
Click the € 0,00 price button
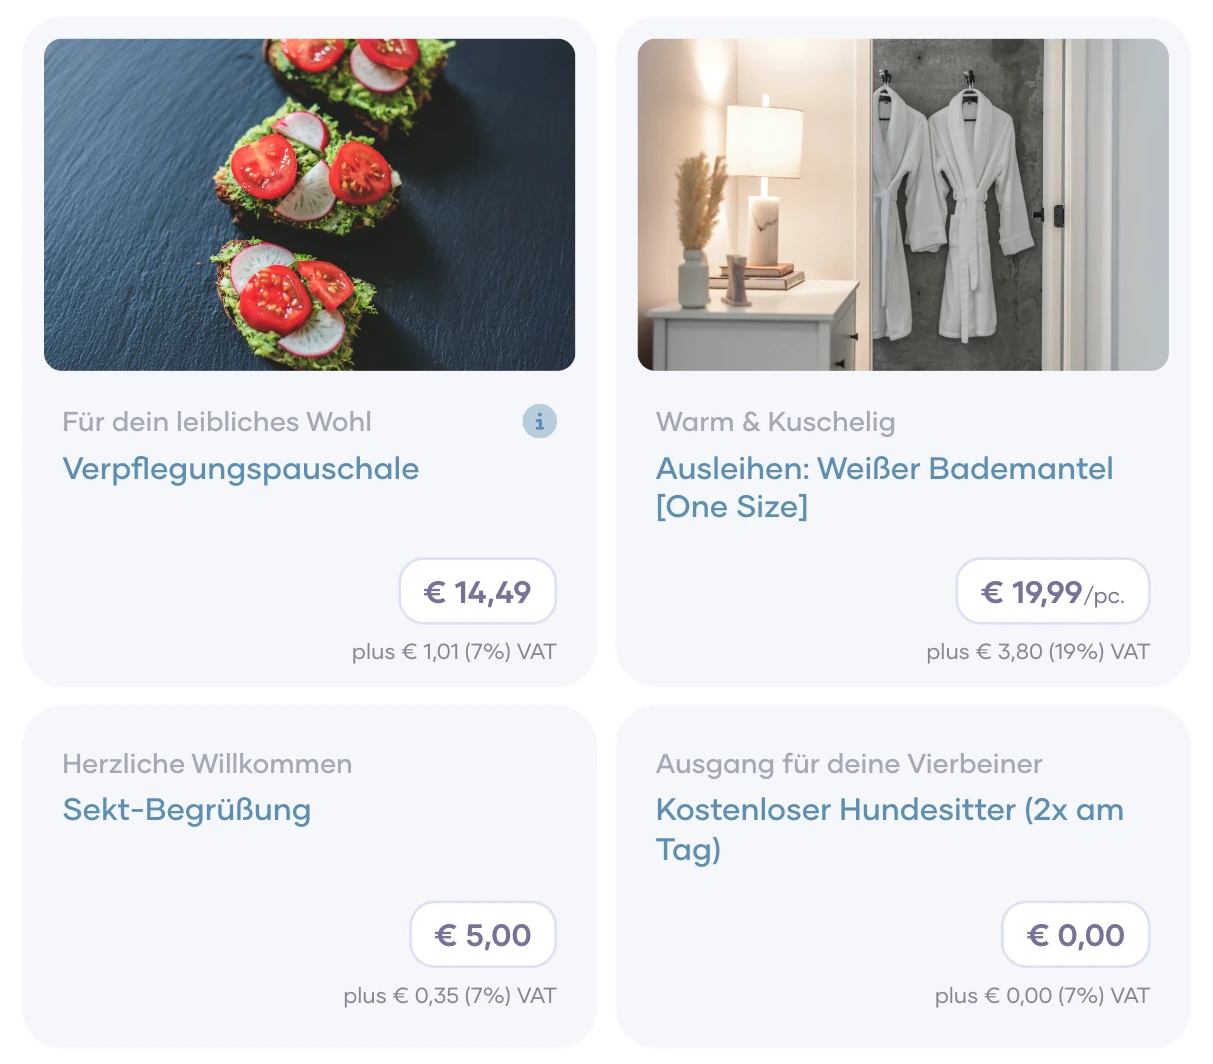pos(1075,935)
